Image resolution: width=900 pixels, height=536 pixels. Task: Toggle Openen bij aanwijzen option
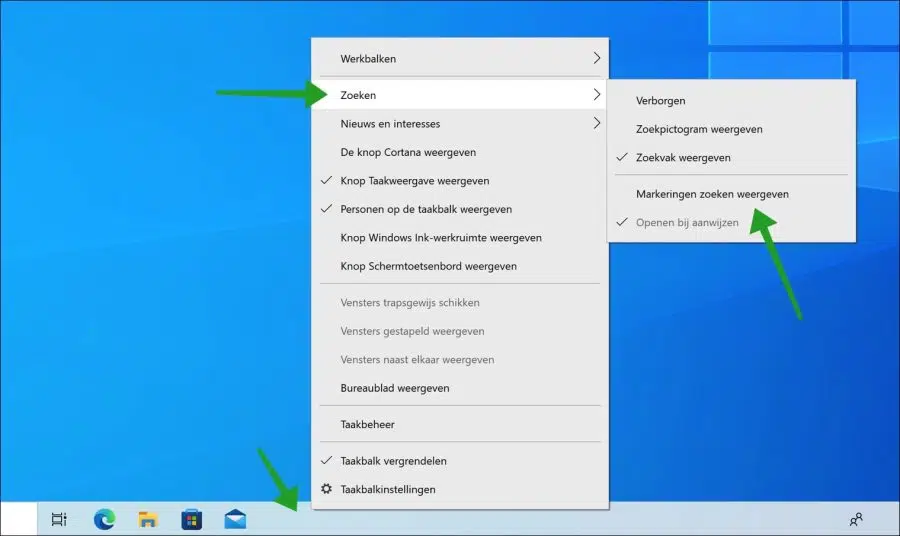pyautogui.click(x=731, y=223)
